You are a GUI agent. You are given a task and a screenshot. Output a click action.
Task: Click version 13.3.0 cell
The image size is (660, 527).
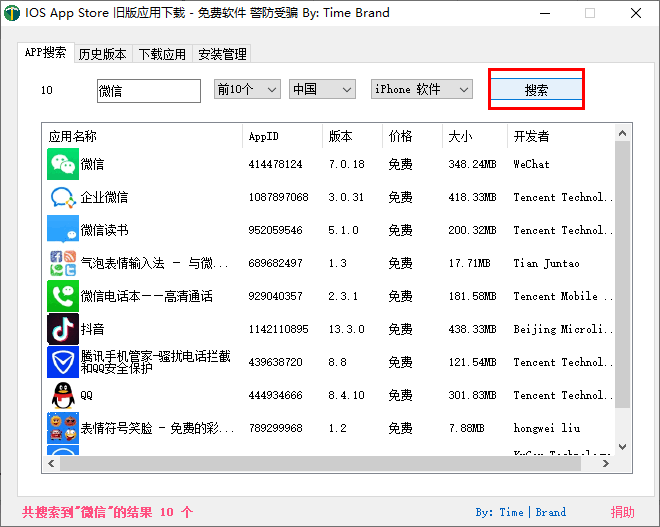(346, 329)
